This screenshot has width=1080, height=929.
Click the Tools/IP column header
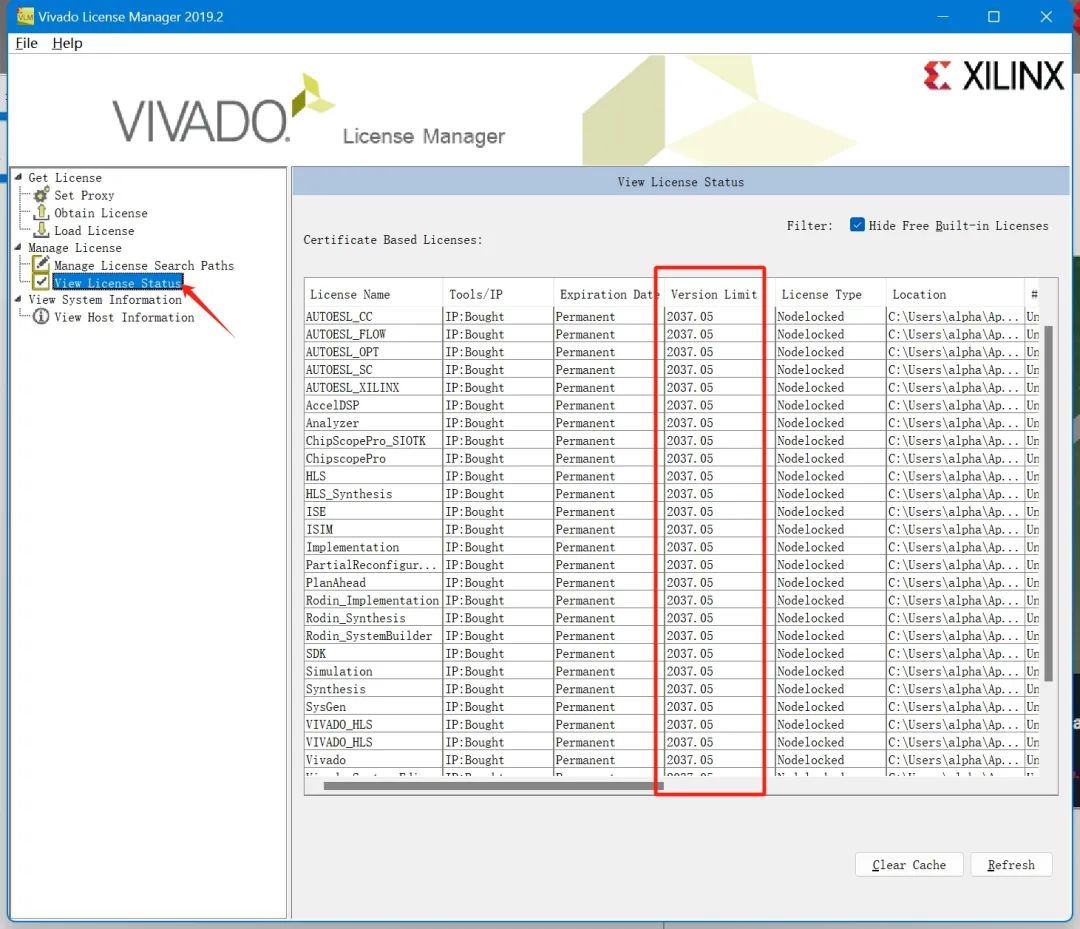click(498, 294)
